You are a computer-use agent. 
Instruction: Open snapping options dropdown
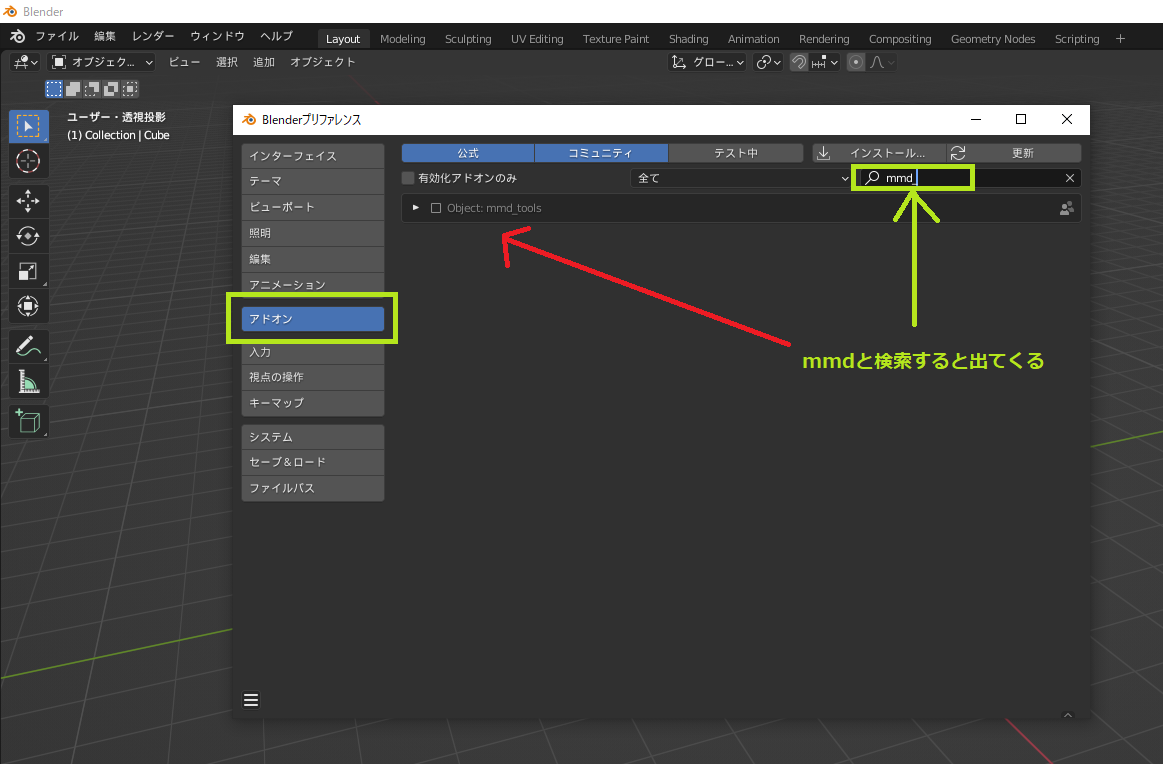pyautogui.click(x=825, y=62)
